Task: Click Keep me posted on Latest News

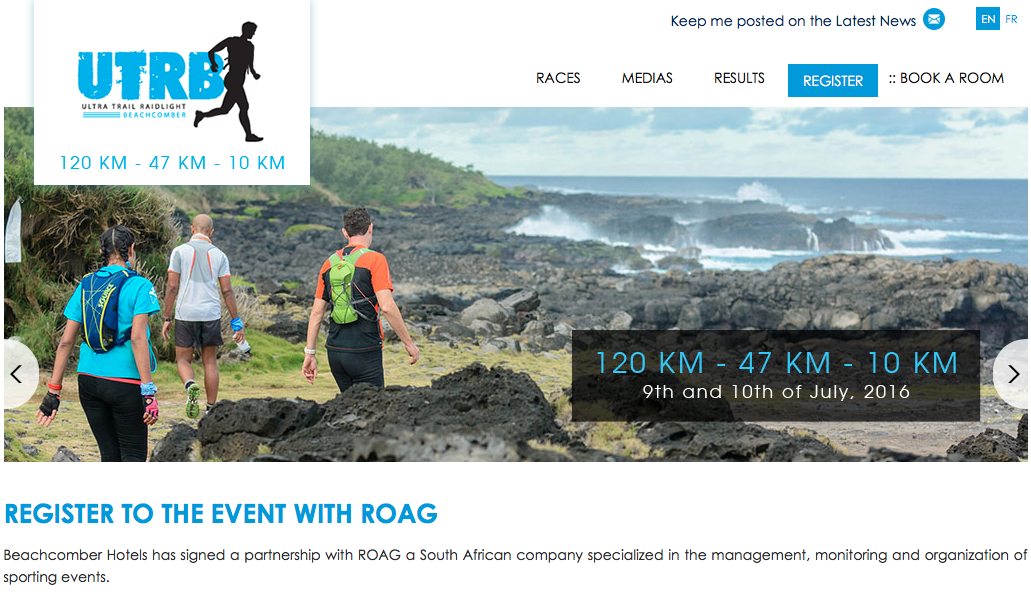Action: tap(793, 21)
